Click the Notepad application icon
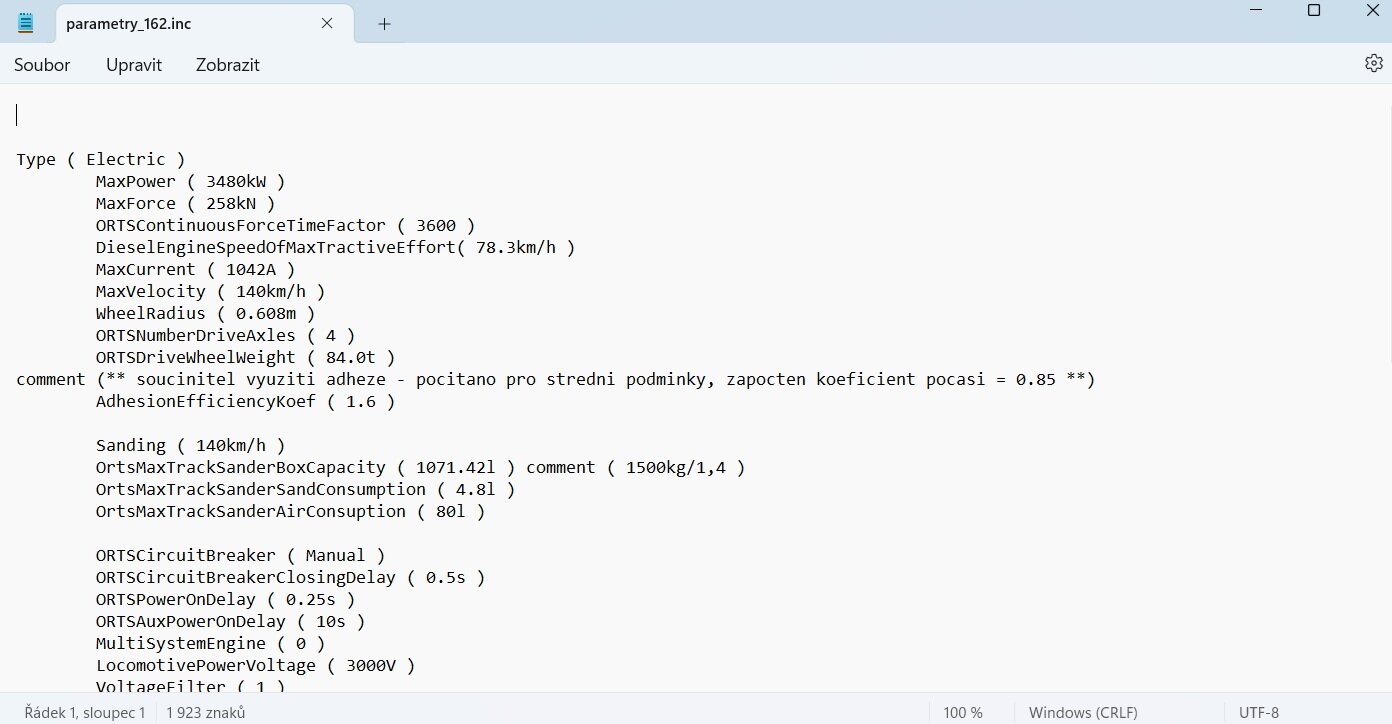Screen dimensions: 1392x724 tap(26, 22)
